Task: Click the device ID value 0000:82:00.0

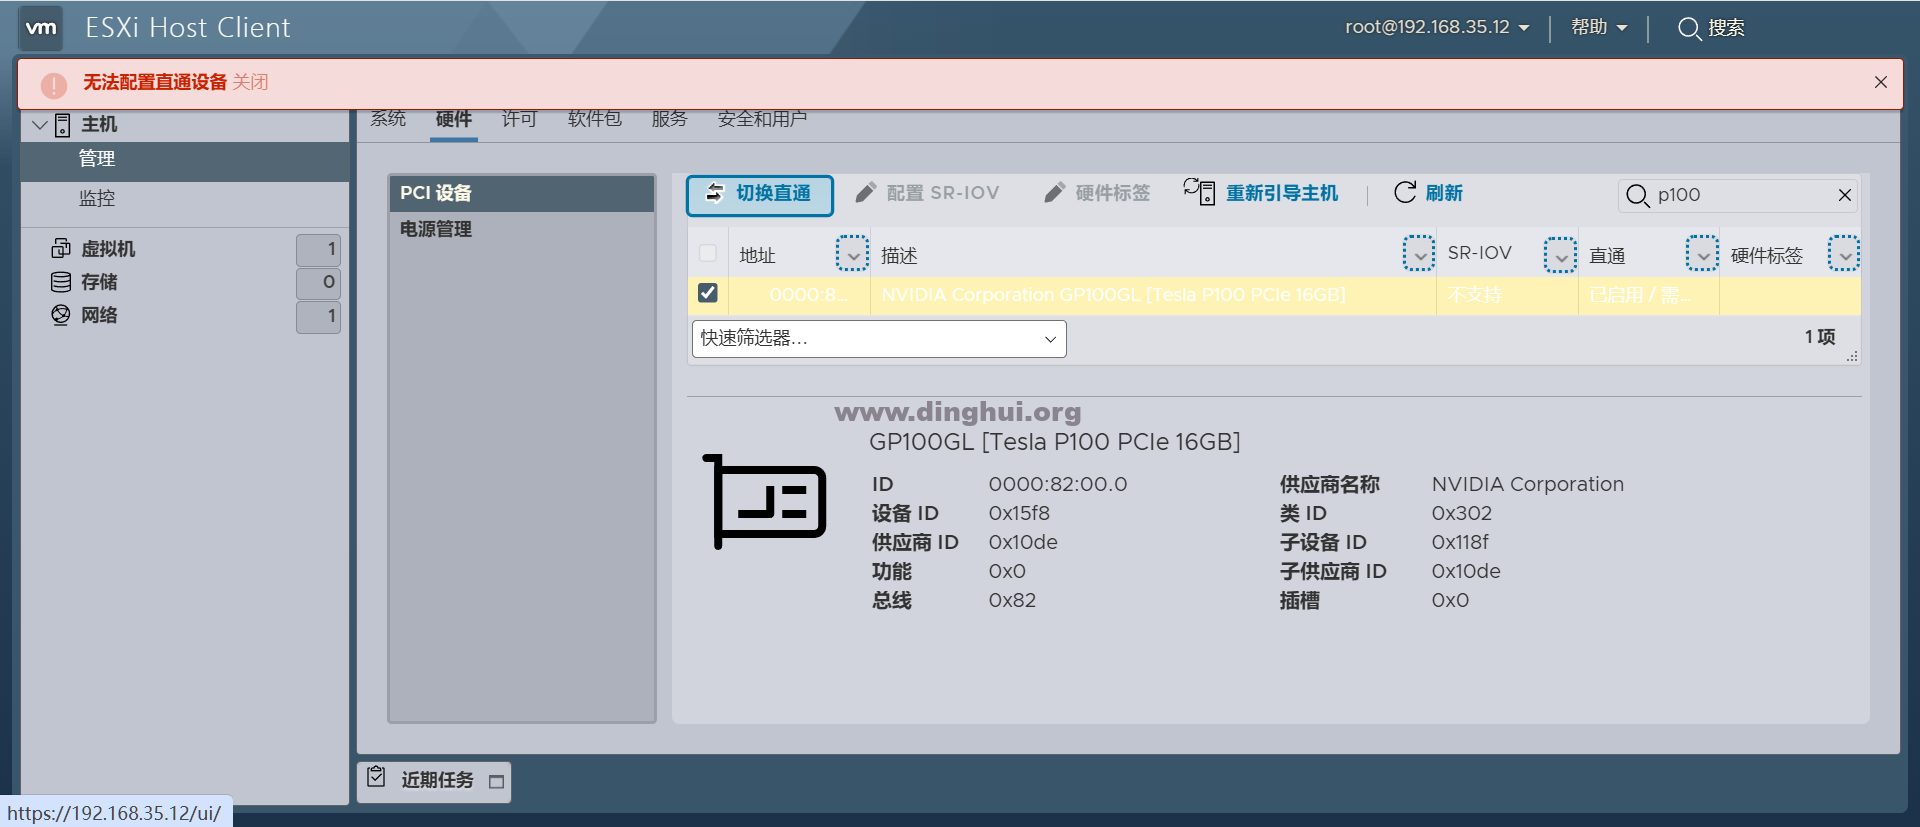Action: (1058, 484)
